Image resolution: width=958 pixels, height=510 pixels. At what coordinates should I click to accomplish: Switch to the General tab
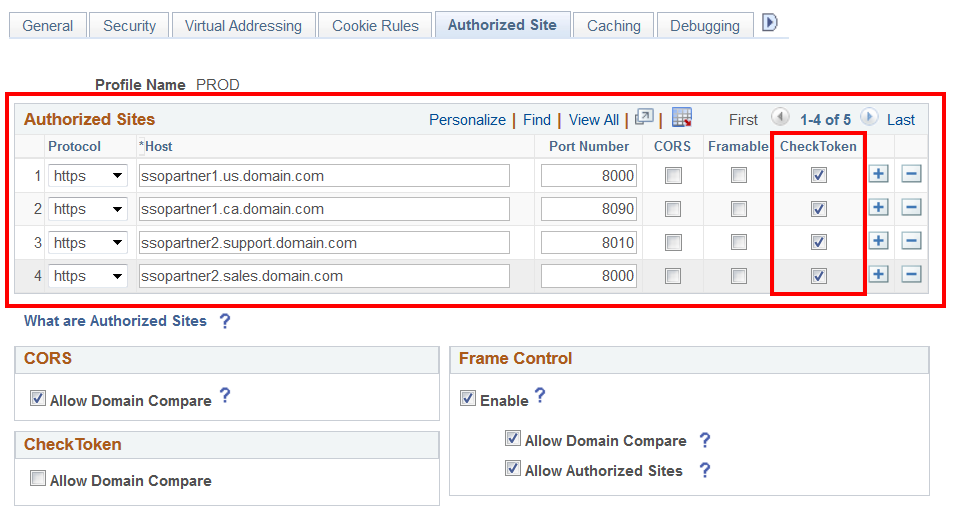(x=48, y=26)
